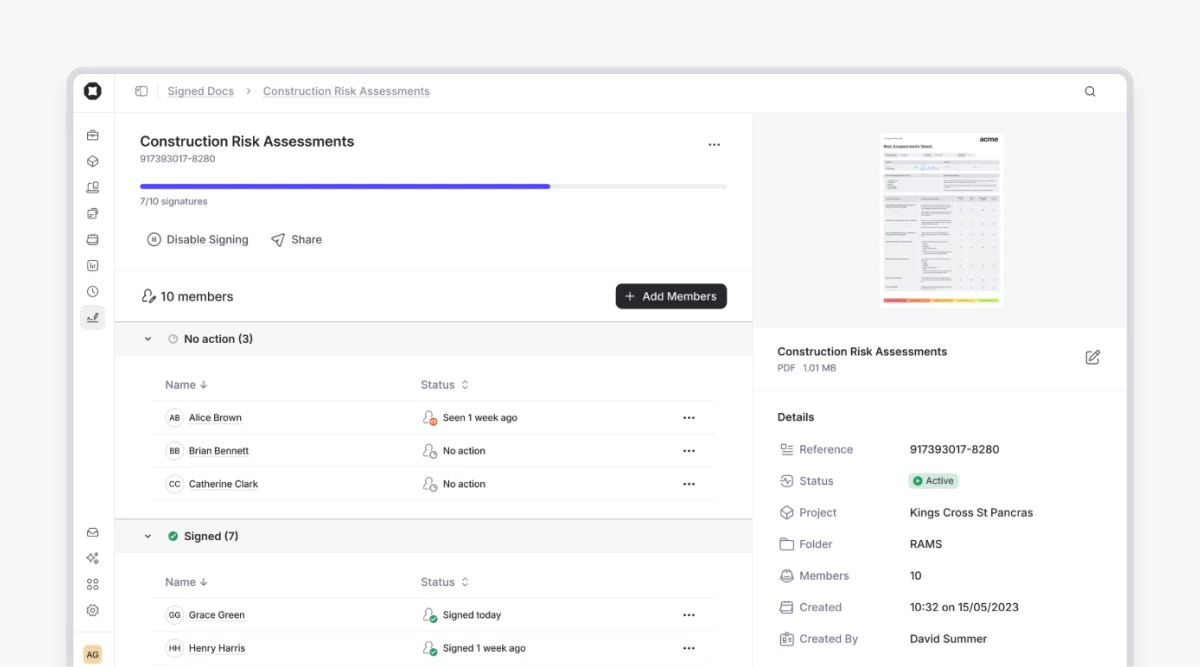This screenshot has width=1200, height=667.
Task: Open the signed docs signature icon in sidebar
Action: [x=93, y=318]
